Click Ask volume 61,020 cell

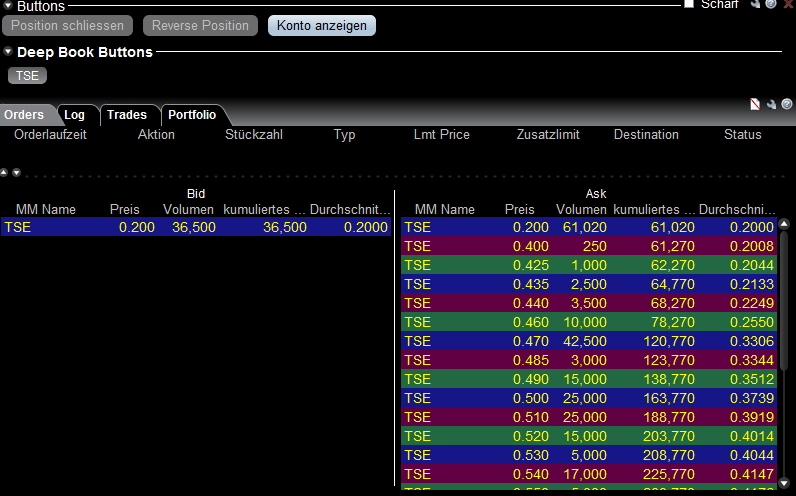(585, 227)
